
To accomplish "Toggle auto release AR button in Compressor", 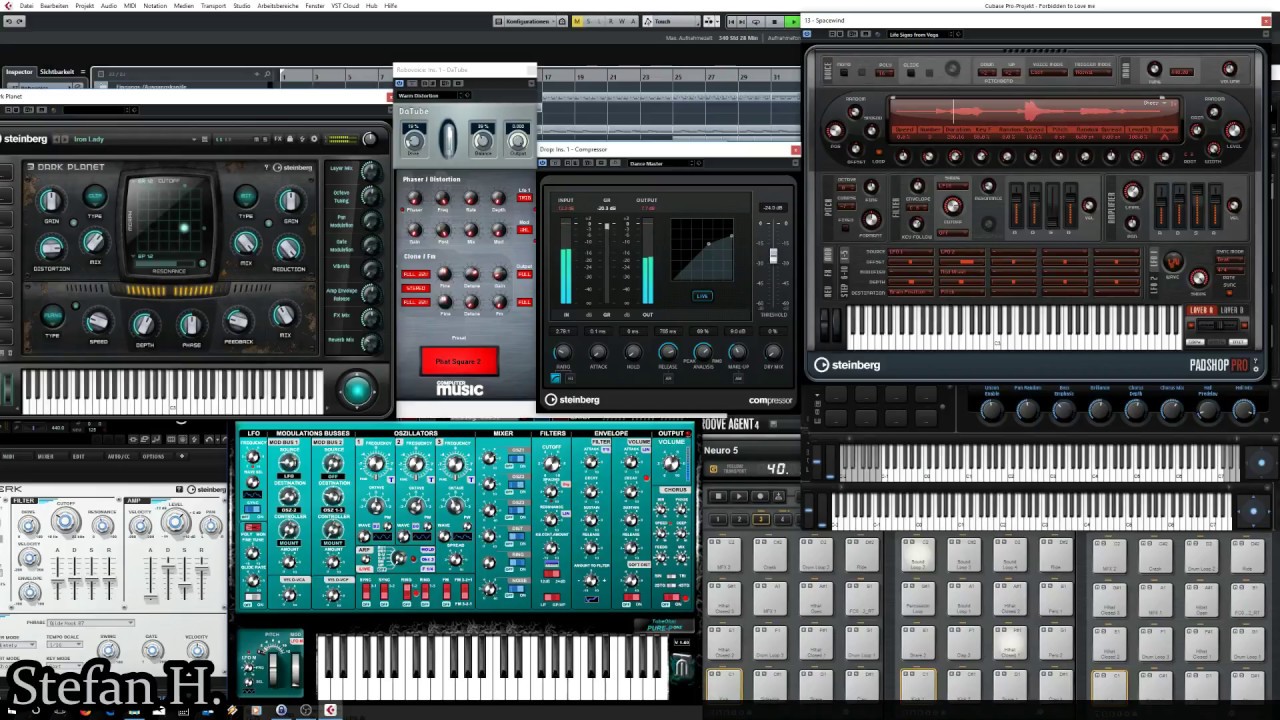I will 669,378.
